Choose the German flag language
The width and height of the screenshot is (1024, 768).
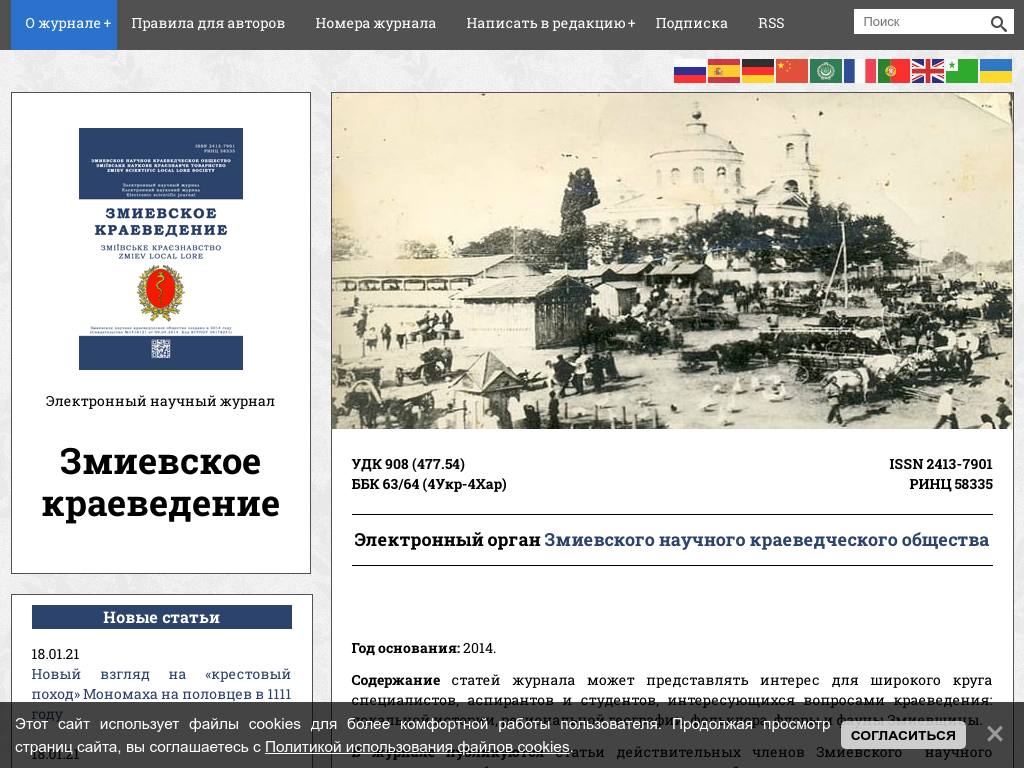pyautogui.click(x=758, y=71)
